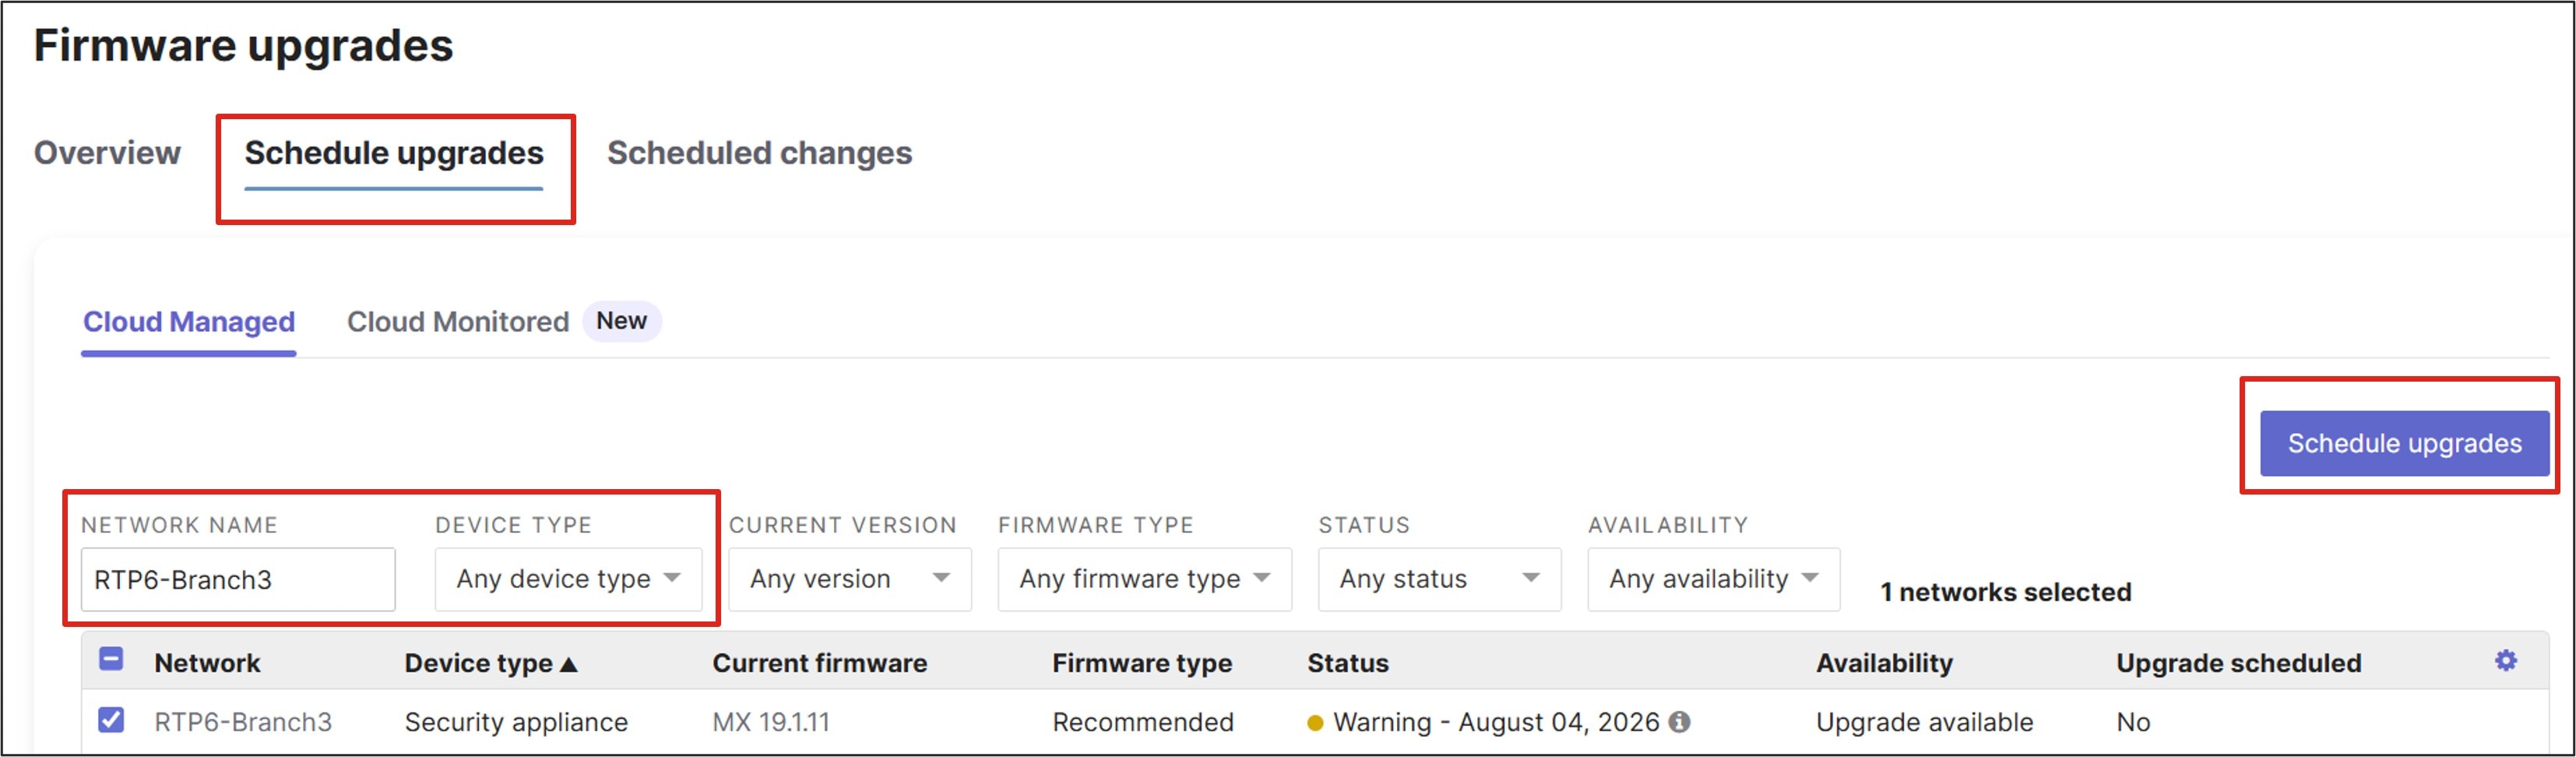Click the 1 networks selected text

2005,592
